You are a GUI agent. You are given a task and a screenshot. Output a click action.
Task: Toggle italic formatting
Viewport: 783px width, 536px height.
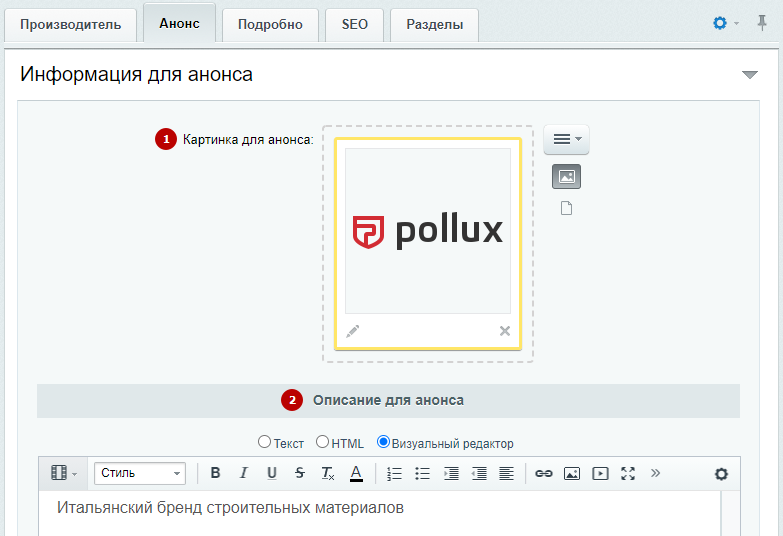pyautogui.click(x=243, y=473)
